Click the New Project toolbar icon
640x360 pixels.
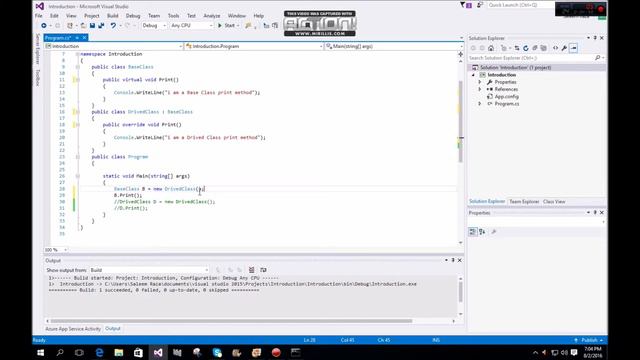(70, 25)
